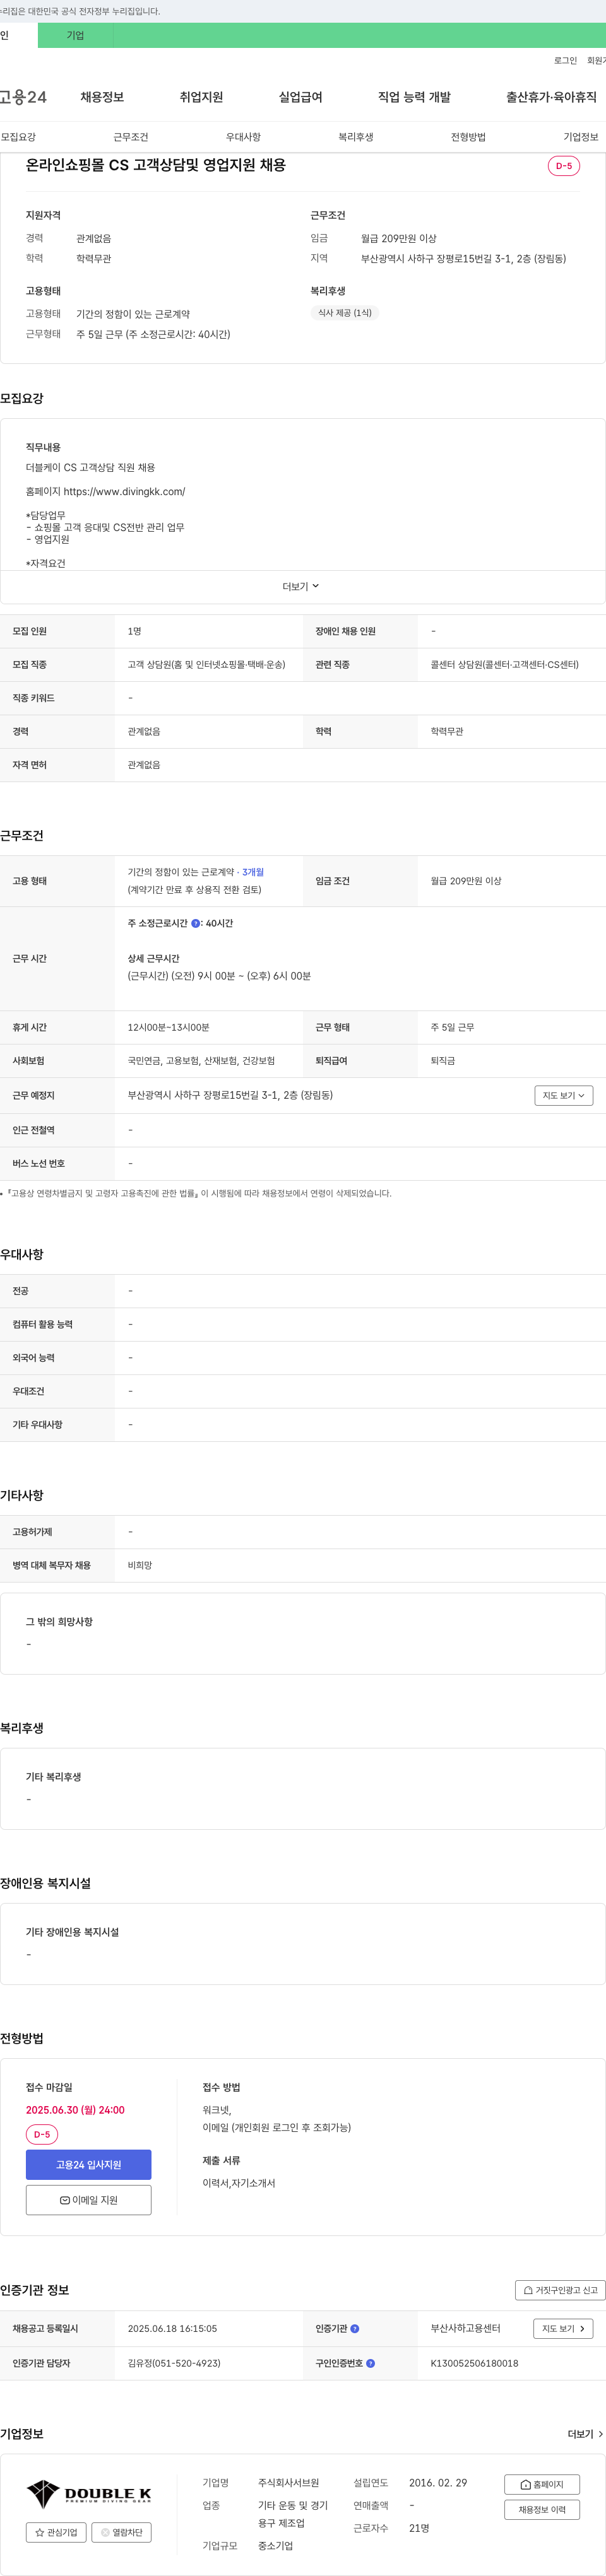Click the D-5 badge under the deadline
This screenshot has height=2576, width=606.
42,2134
